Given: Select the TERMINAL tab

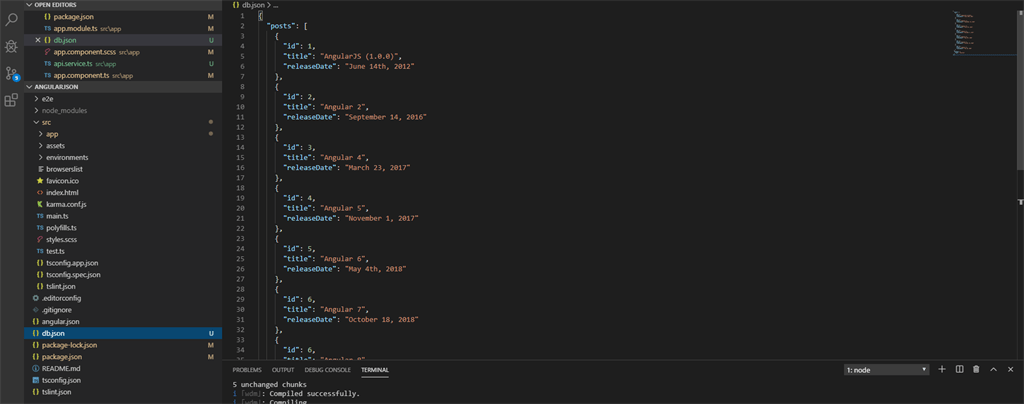Looking at the screenshot, I should click(x=375, y=370).
